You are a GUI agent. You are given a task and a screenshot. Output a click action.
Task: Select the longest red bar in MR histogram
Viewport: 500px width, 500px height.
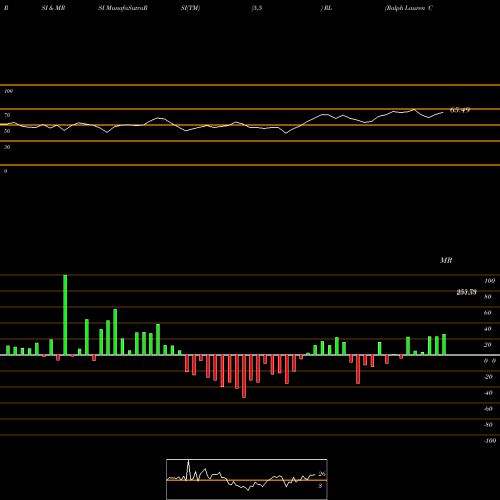[244, 376]
